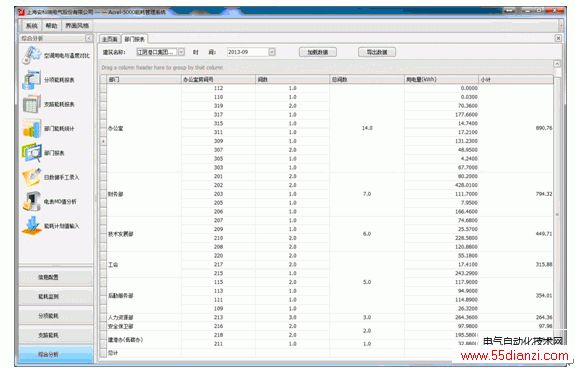Select the 技术发展部 department cell
575x368 pixels.
144,233
